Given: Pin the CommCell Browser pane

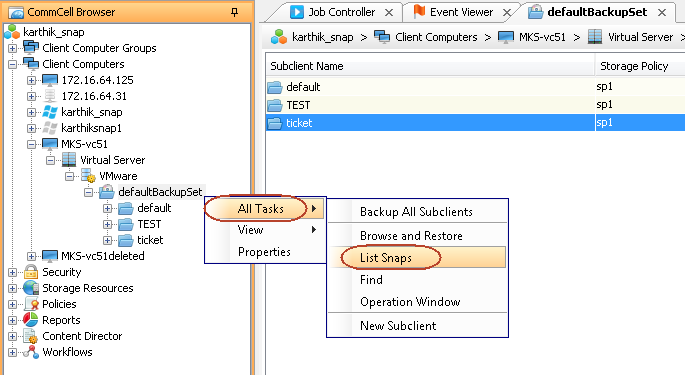Looking at the screenshot, I should click(x=235, y=12).
